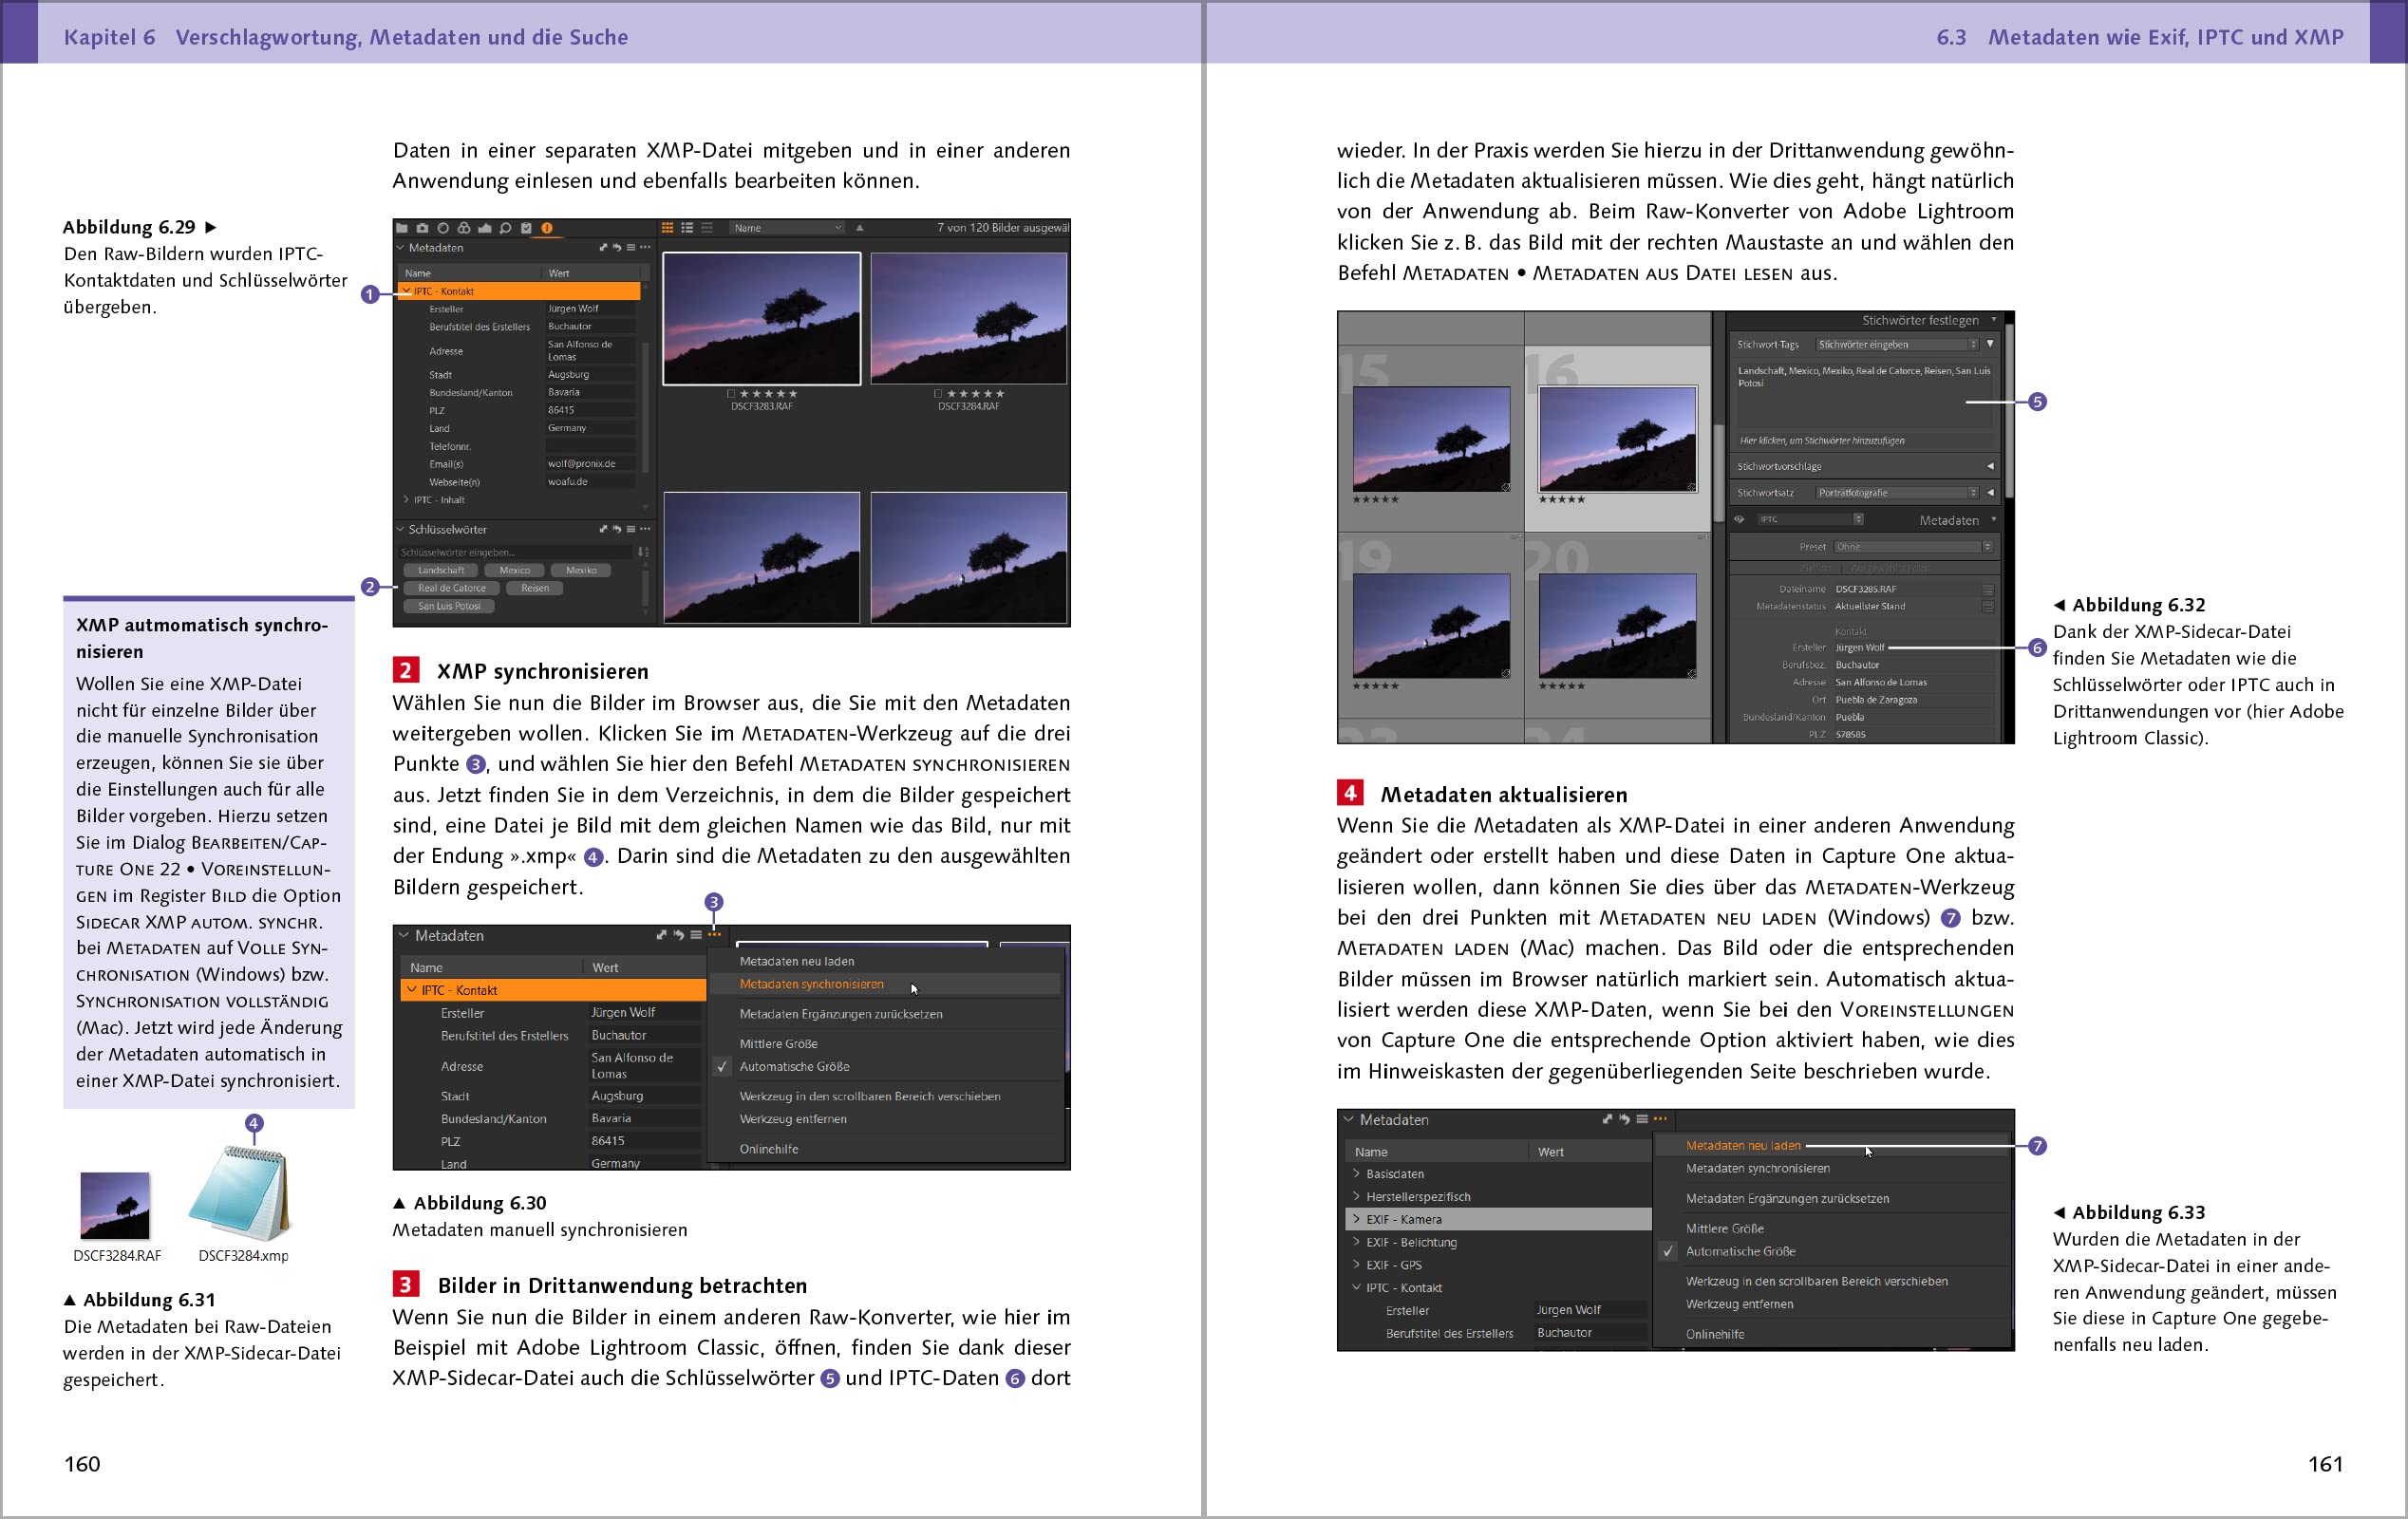Collapse the IPTC - Kontakt group in Abbildung 6.29

tap(407, 291)
